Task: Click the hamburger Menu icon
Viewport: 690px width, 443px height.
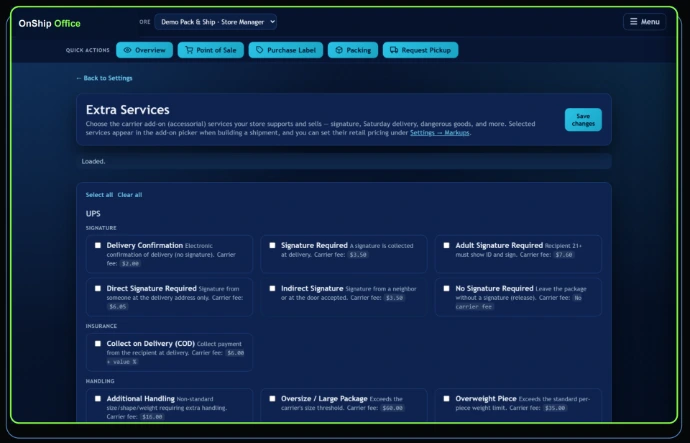Action: click(634, 22)
